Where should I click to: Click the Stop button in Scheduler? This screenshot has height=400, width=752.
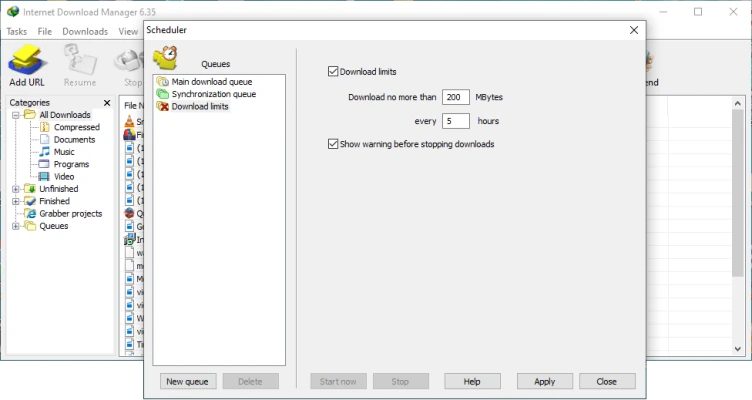(400, 382)
